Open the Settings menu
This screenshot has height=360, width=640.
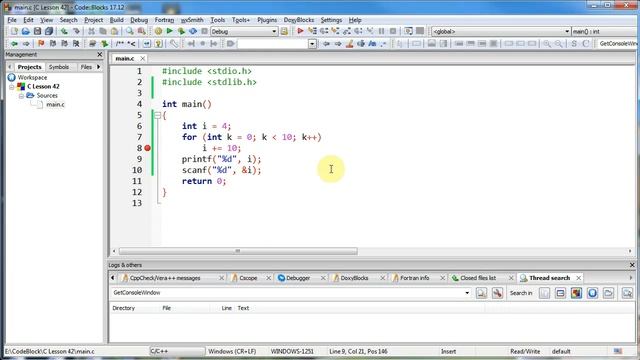tap(331, 20)
